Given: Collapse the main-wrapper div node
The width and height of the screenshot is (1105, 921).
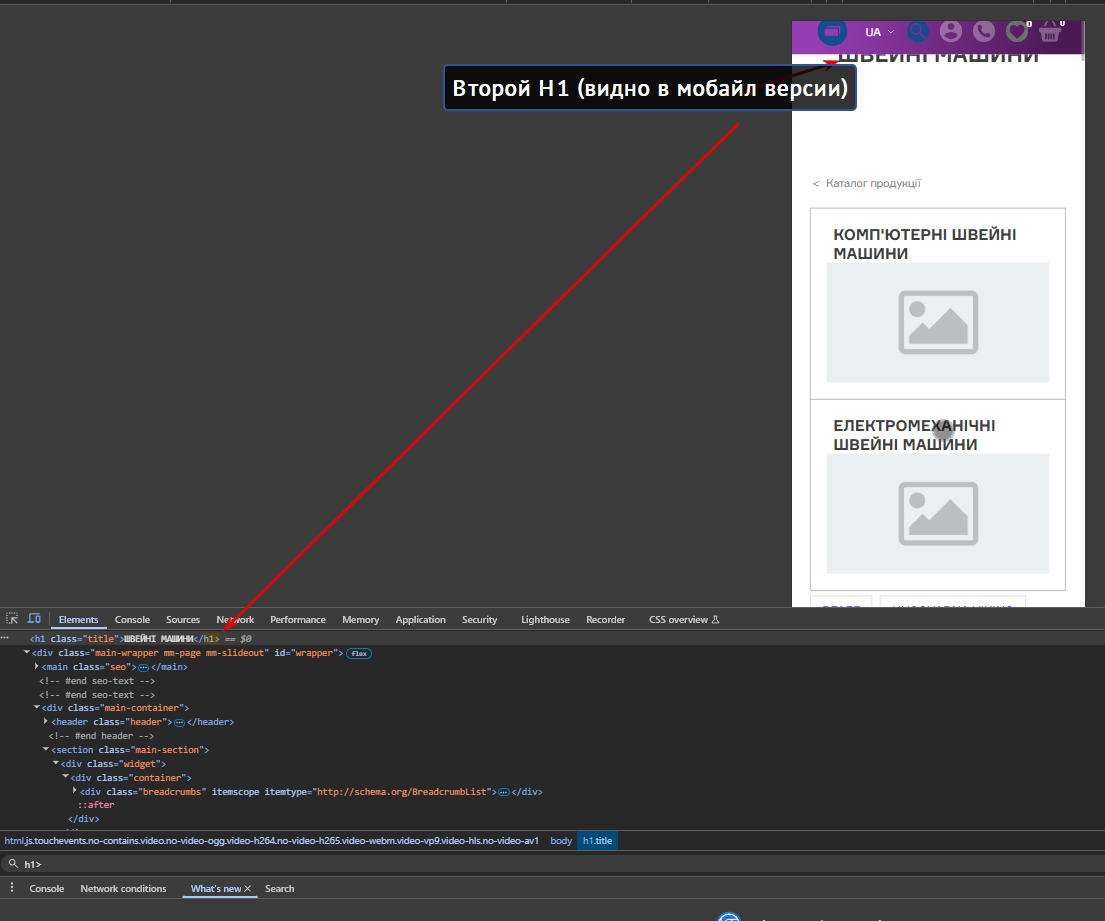Looking at the screenshot, I should [27, 653].
